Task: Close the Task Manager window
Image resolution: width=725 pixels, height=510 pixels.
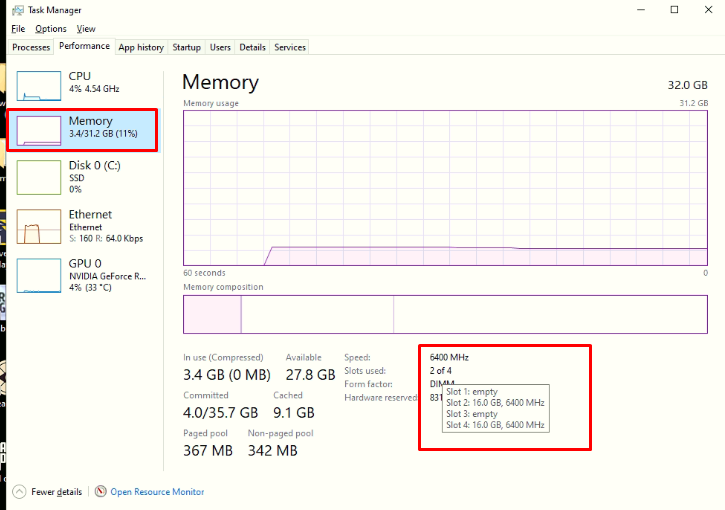Action: 708,10
